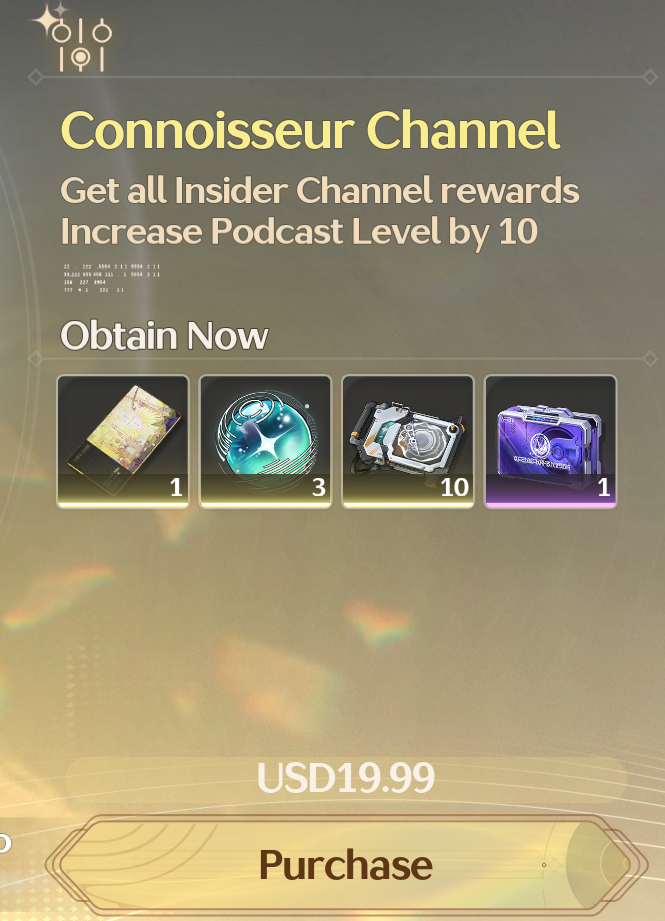The height and width of the screenshot is (921, 665).
Task: Click the diamond ornament right of Obtain Now divider
Action: 650,358
